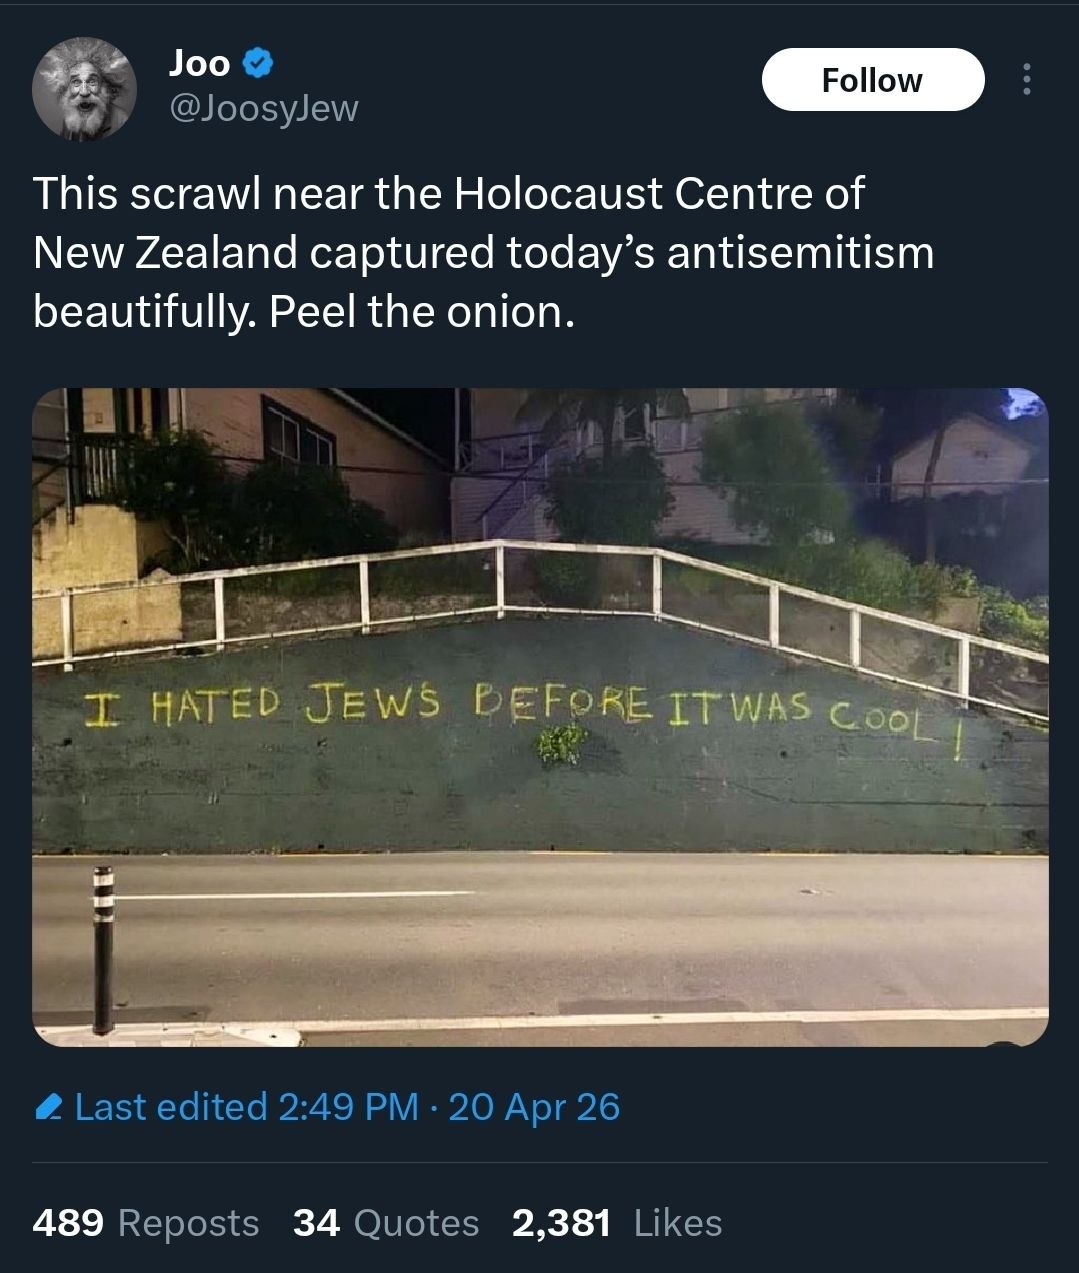The width and height of the screenshot is (1079, 1273).
Task: Click the "Peel the onion." sentence
Action: click(422, 313)
